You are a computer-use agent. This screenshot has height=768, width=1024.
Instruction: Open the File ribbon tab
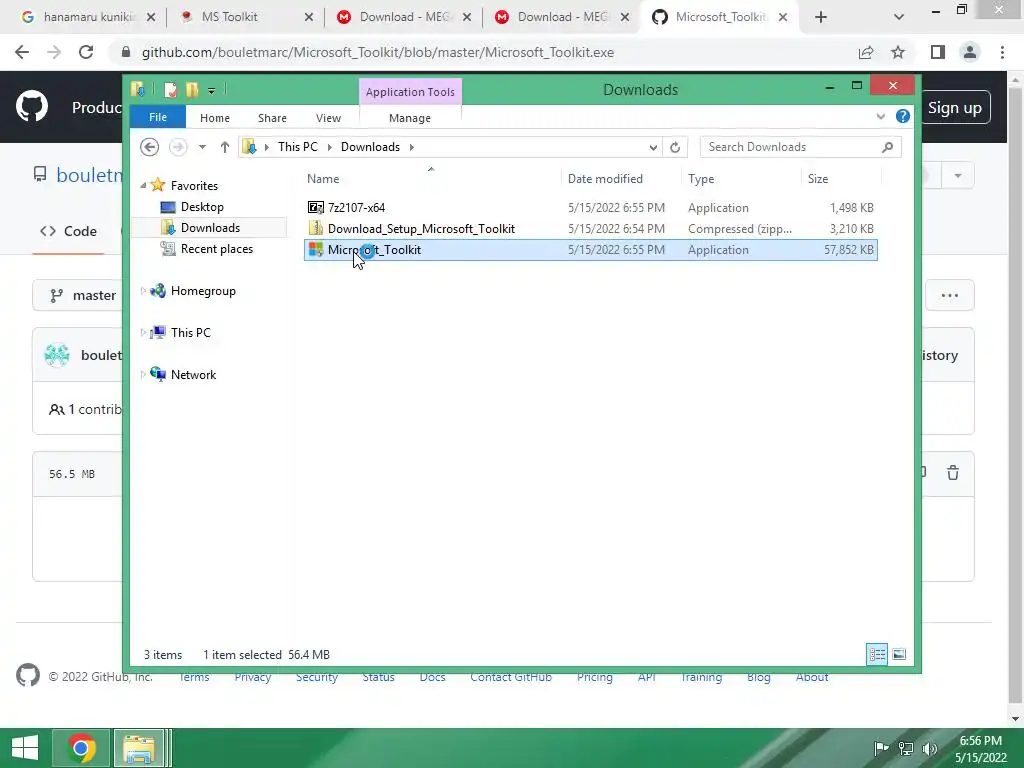click(157, 117)
